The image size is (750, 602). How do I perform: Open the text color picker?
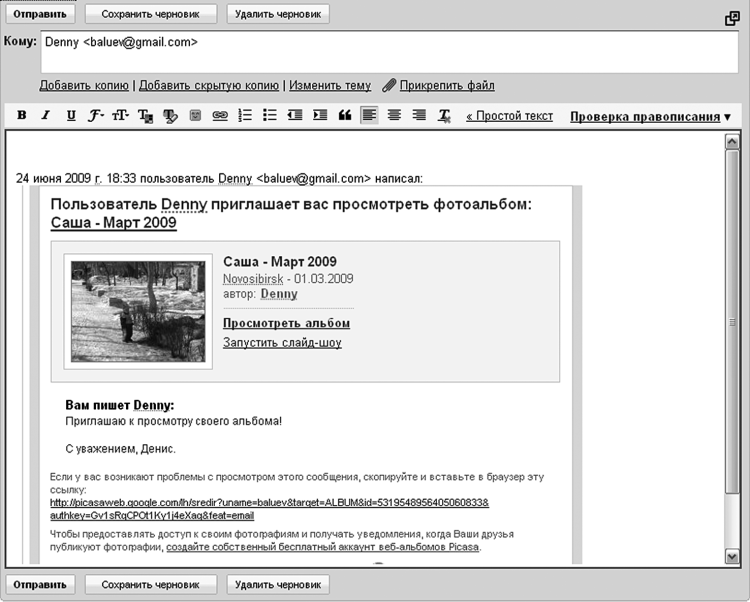[x=146, y=116]
